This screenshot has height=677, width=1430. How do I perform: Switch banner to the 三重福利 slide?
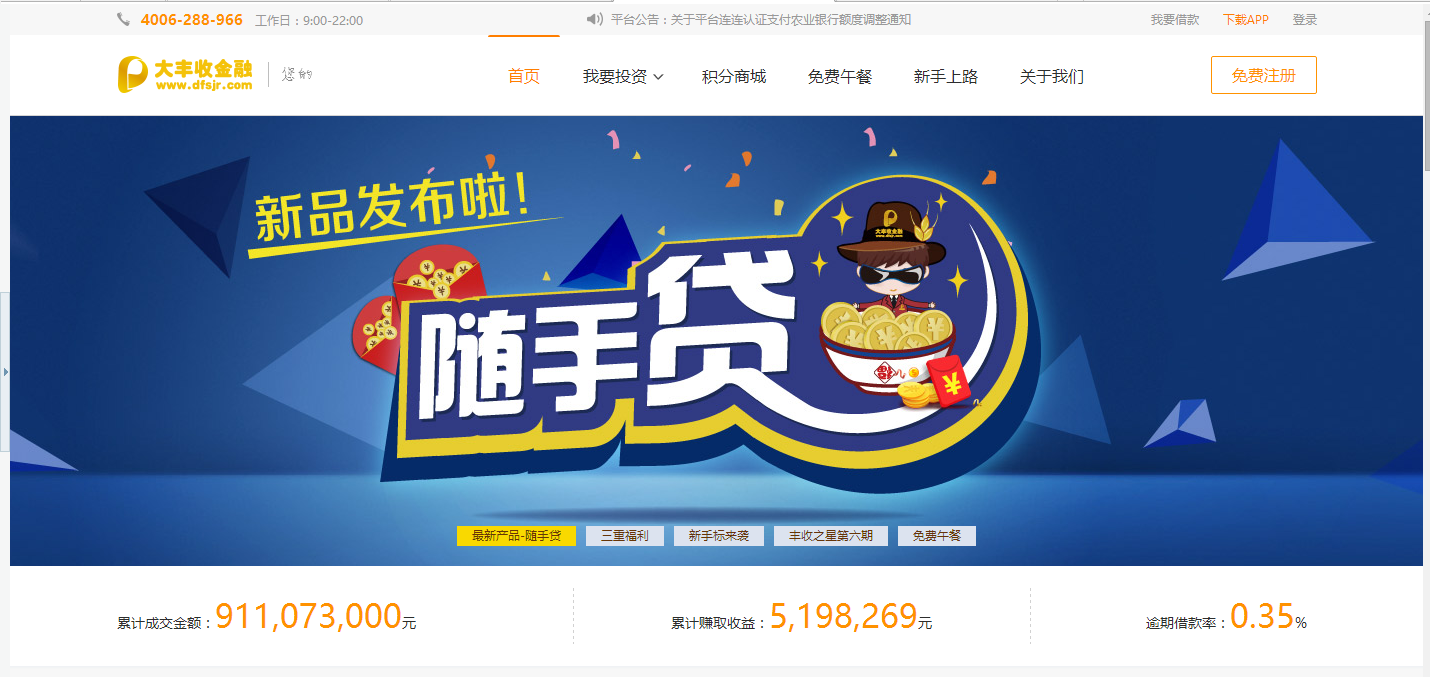pyautogui.click(x=624, y=536)
